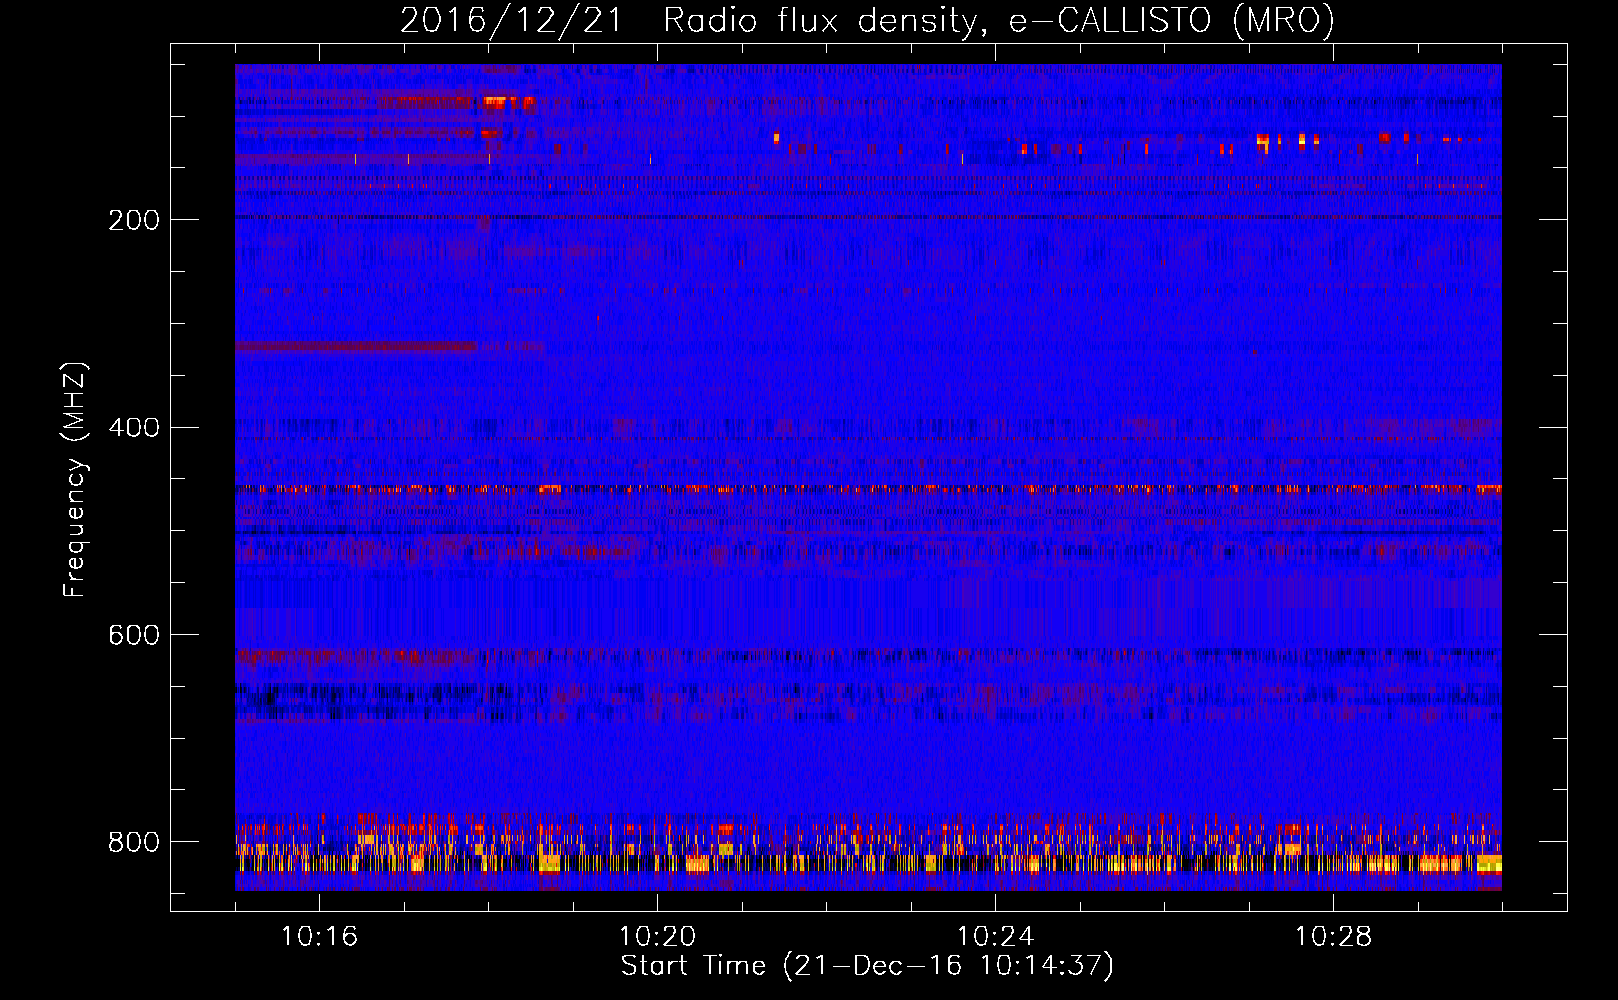Viewport: 1618px width, 1000px height.
Task: Click the 'Frequency (MHZ)' axis label
Action: tap(75, 480)
